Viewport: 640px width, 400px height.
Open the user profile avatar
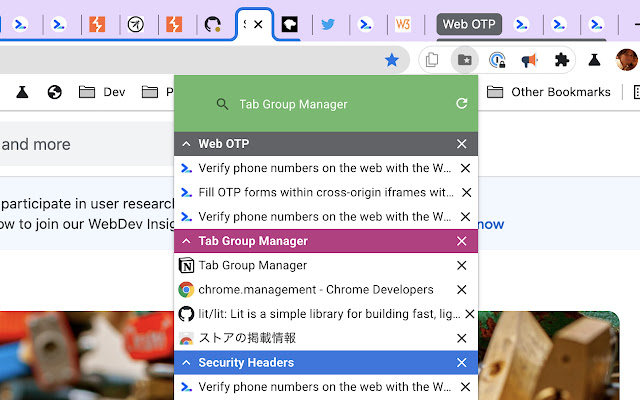click(x=627, y=60)
